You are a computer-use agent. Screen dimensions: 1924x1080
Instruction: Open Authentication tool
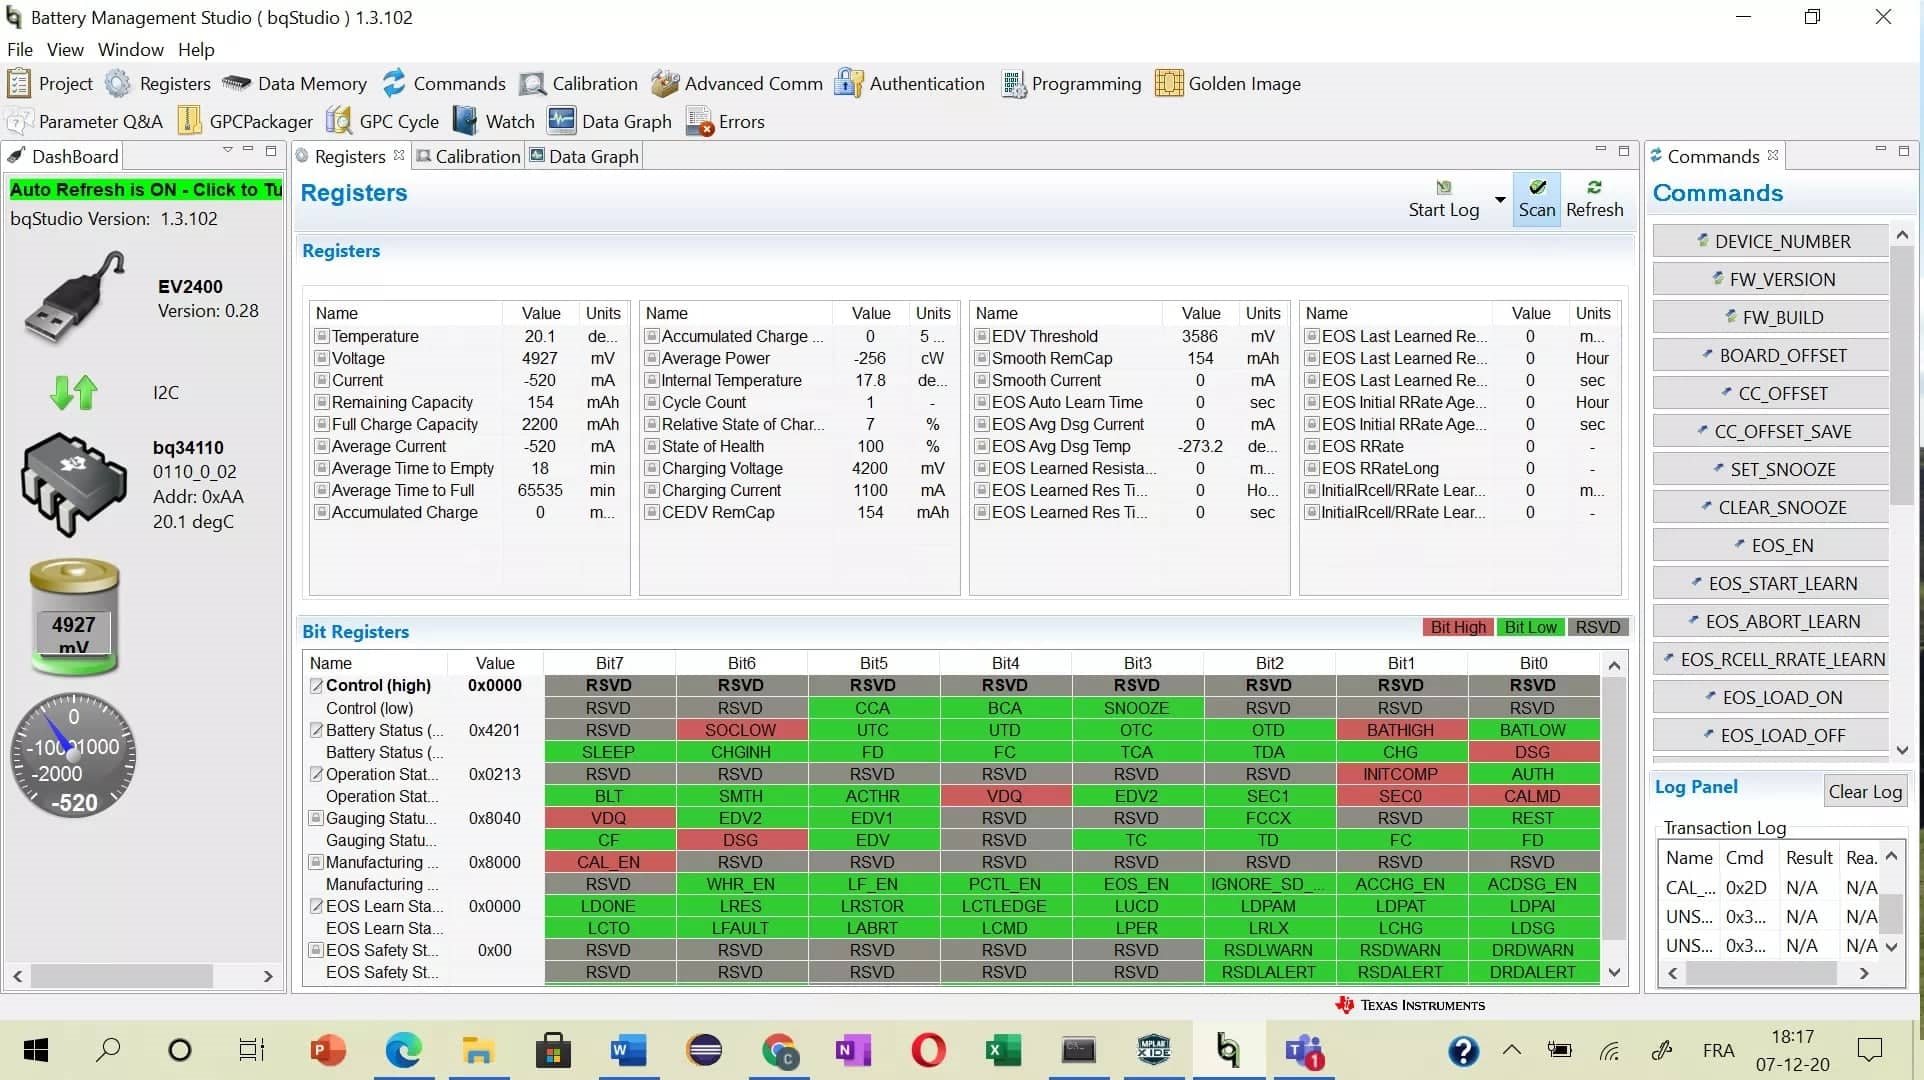pyautogui.click(x=910, y=84)
